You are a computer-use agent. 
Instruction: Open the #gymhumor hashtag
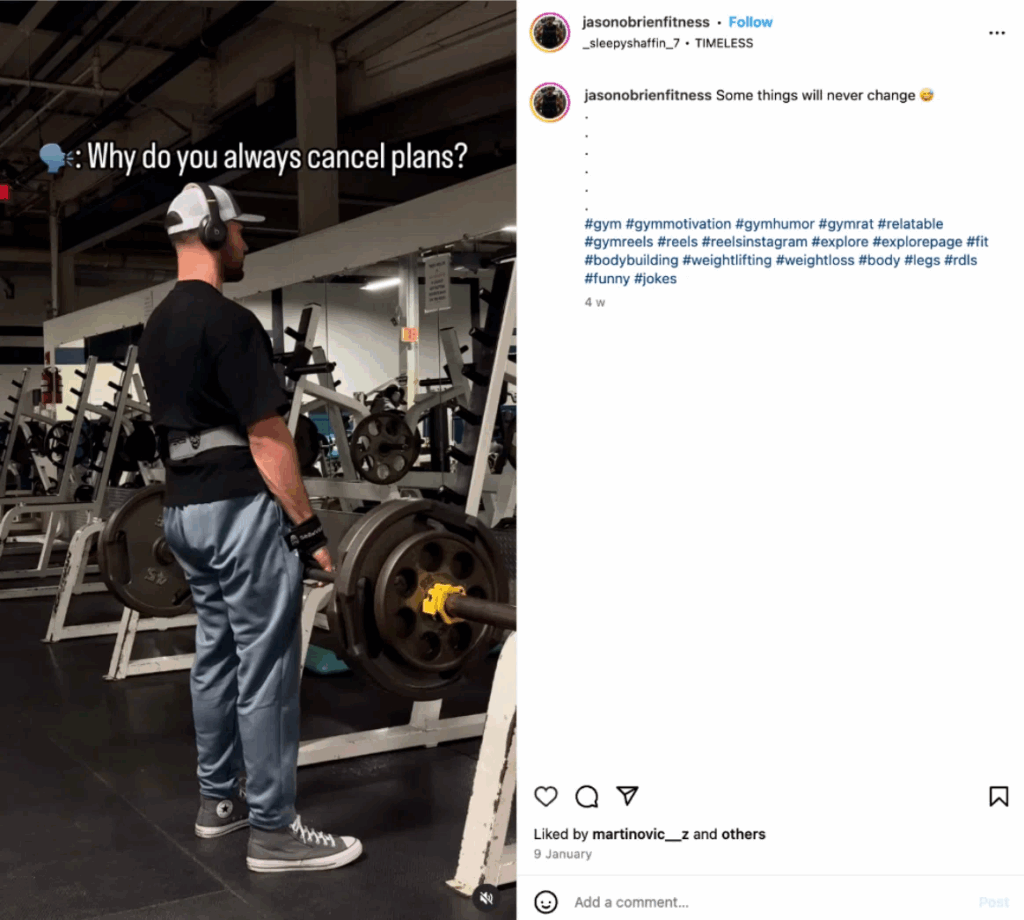pos(775,224)
